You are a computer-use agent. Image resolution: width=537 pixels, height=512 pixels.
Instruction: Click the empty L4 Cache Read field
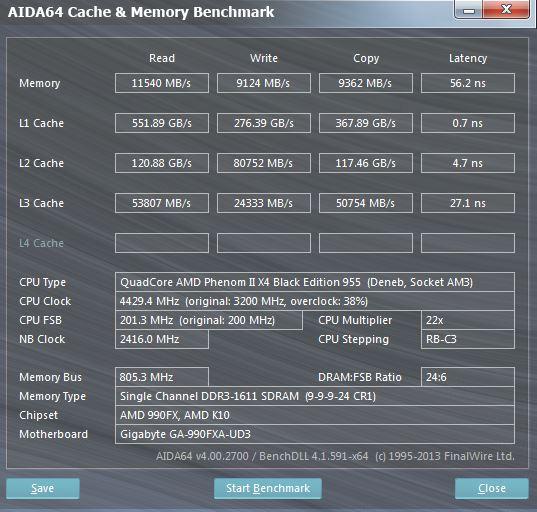pos(162,243)
